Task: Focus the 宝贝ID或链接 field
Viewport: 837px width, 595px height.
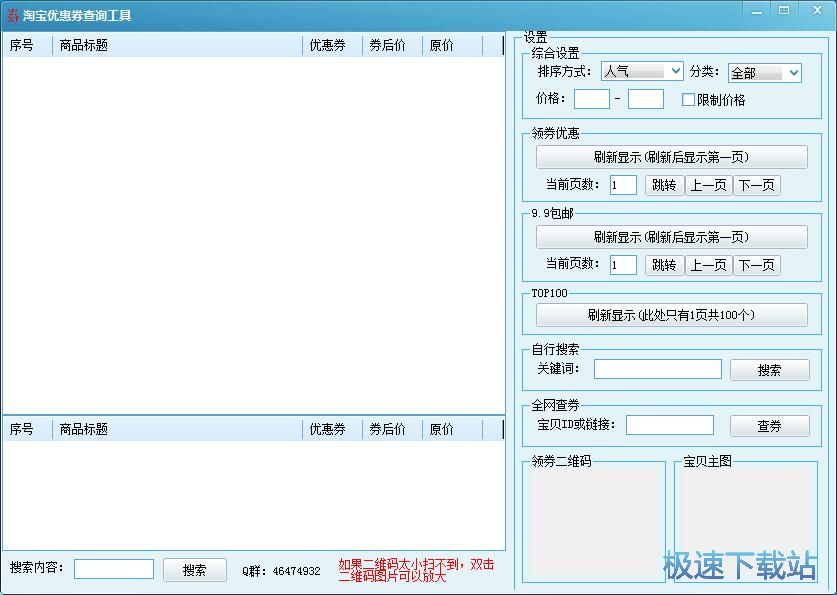Action: tap(669, 425)
